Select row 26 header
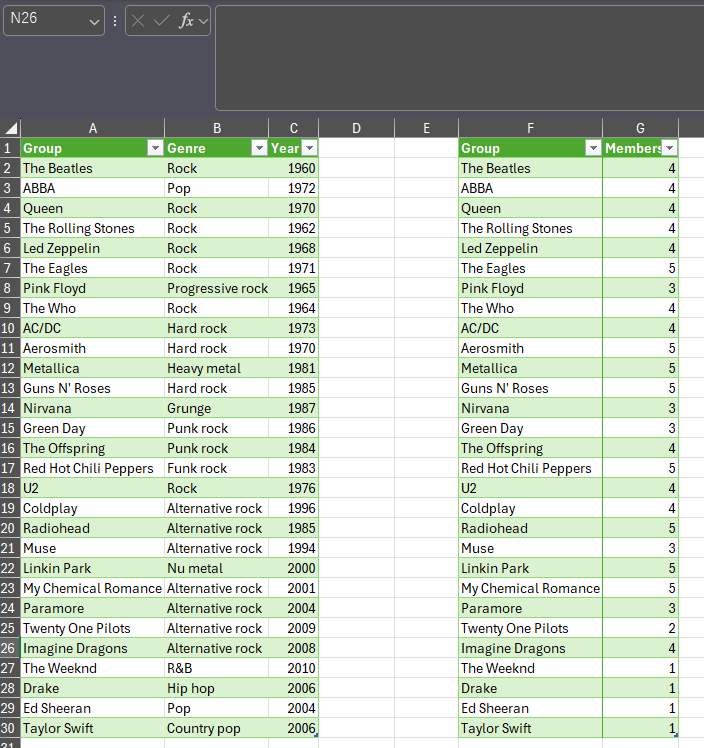704x748 pixels. pyautogui.click(x=10, y=648)
